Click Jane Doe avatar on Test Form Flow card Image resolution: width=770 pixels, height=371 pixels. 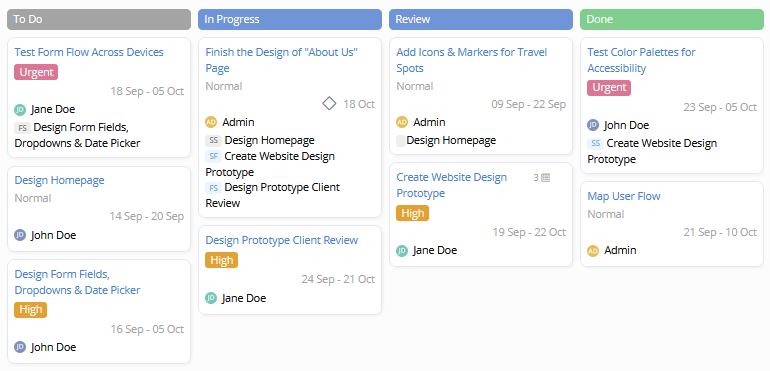[x=20, y=109]
